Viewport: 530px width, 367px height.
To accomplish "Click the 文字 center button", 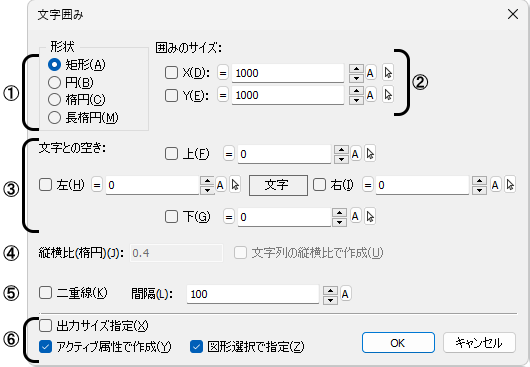I will pos(278,185).
